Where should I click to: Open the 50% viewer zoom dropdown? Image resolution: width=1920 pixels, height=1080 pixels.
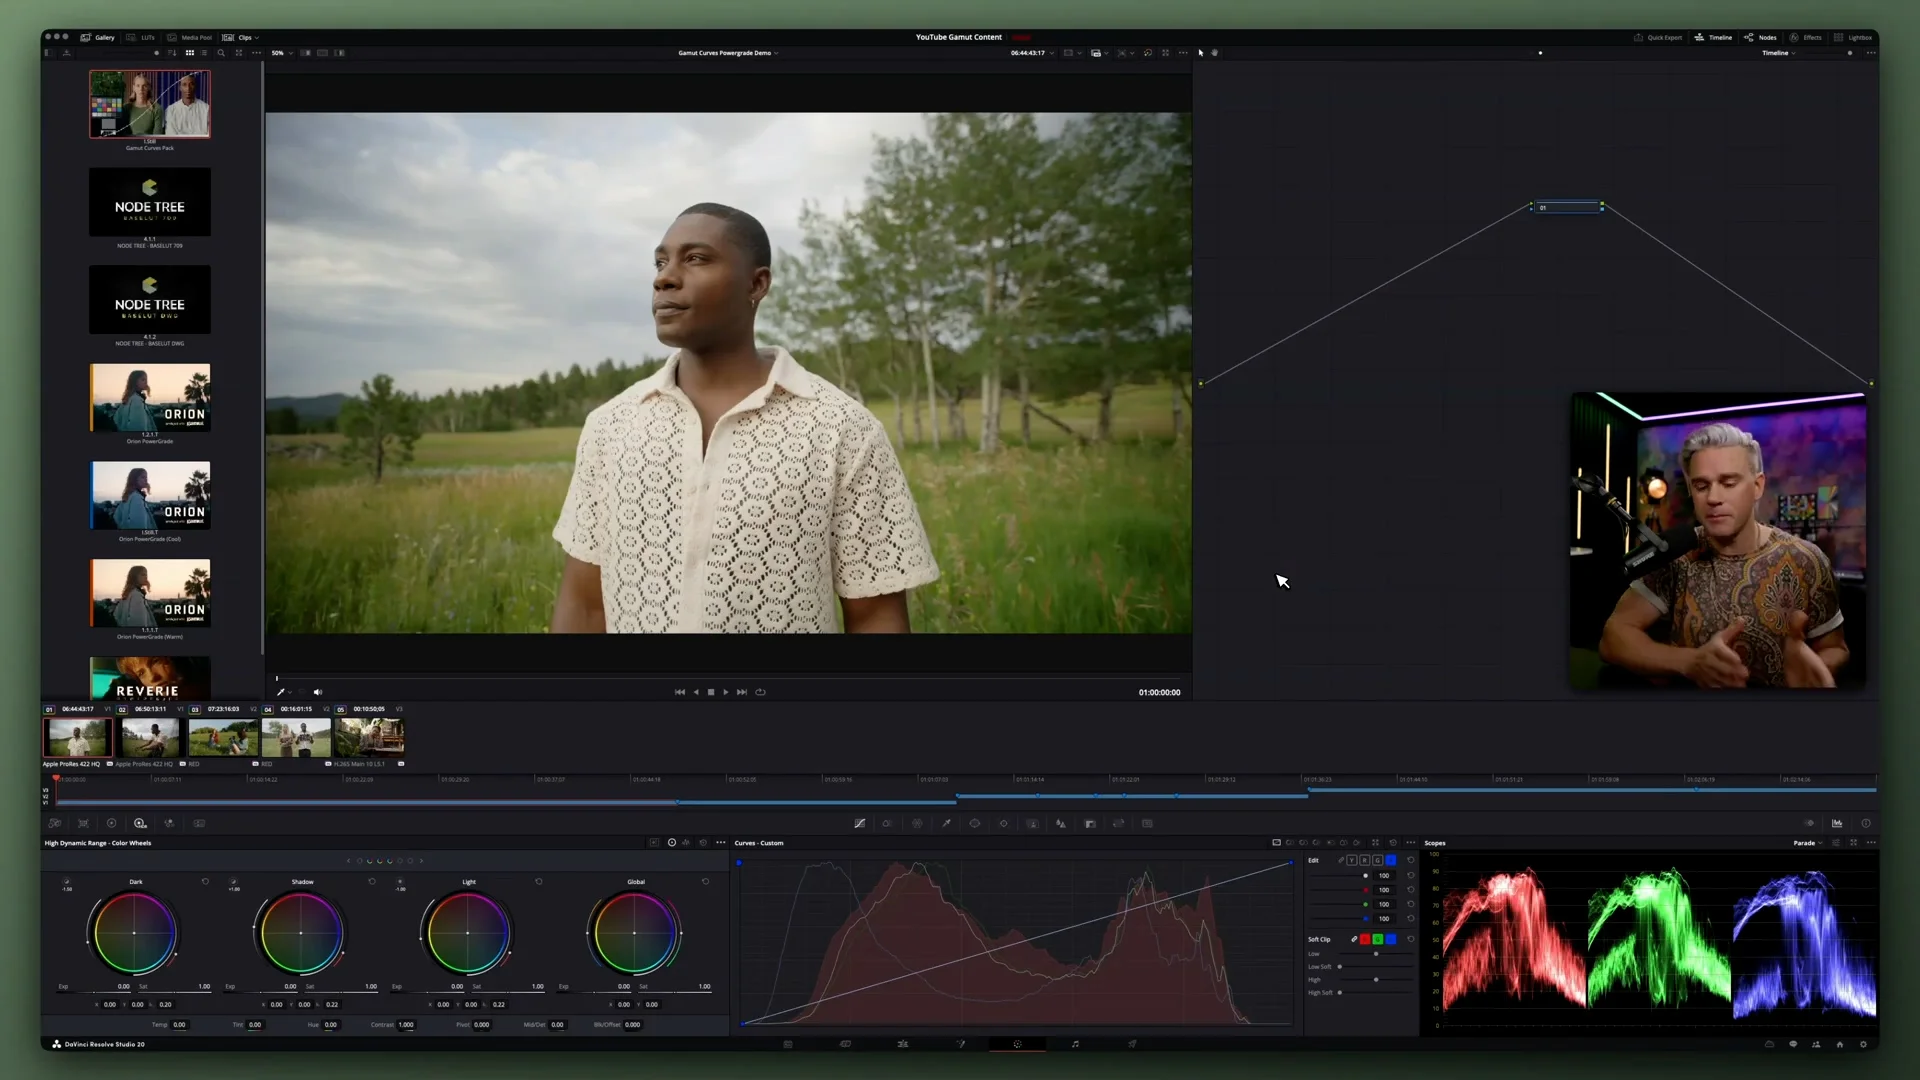283,53
